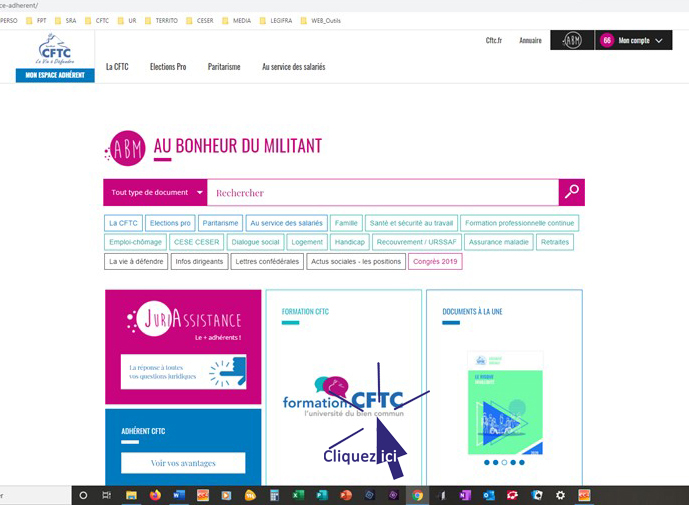689x505 pixels.
Task: Open Excel from the taskbar
Action: pyautogui.click(x=298, y=495)
